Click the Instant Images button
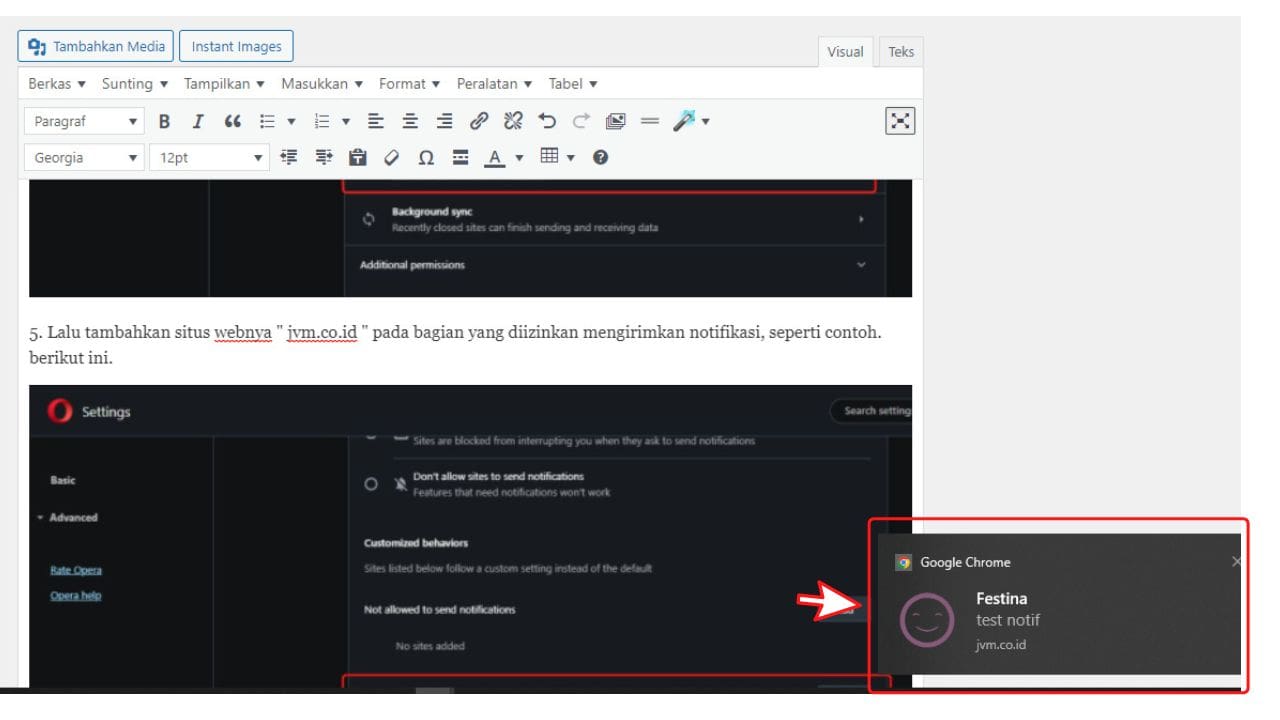The width and height of the screenshot is (1280, 720). (x=236, y=46)
